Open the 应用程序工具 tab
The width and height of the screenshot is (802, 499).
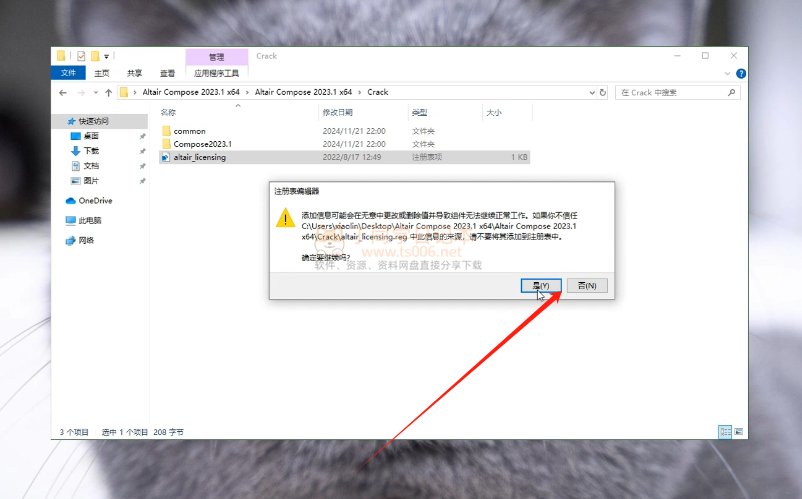point(216,73)
